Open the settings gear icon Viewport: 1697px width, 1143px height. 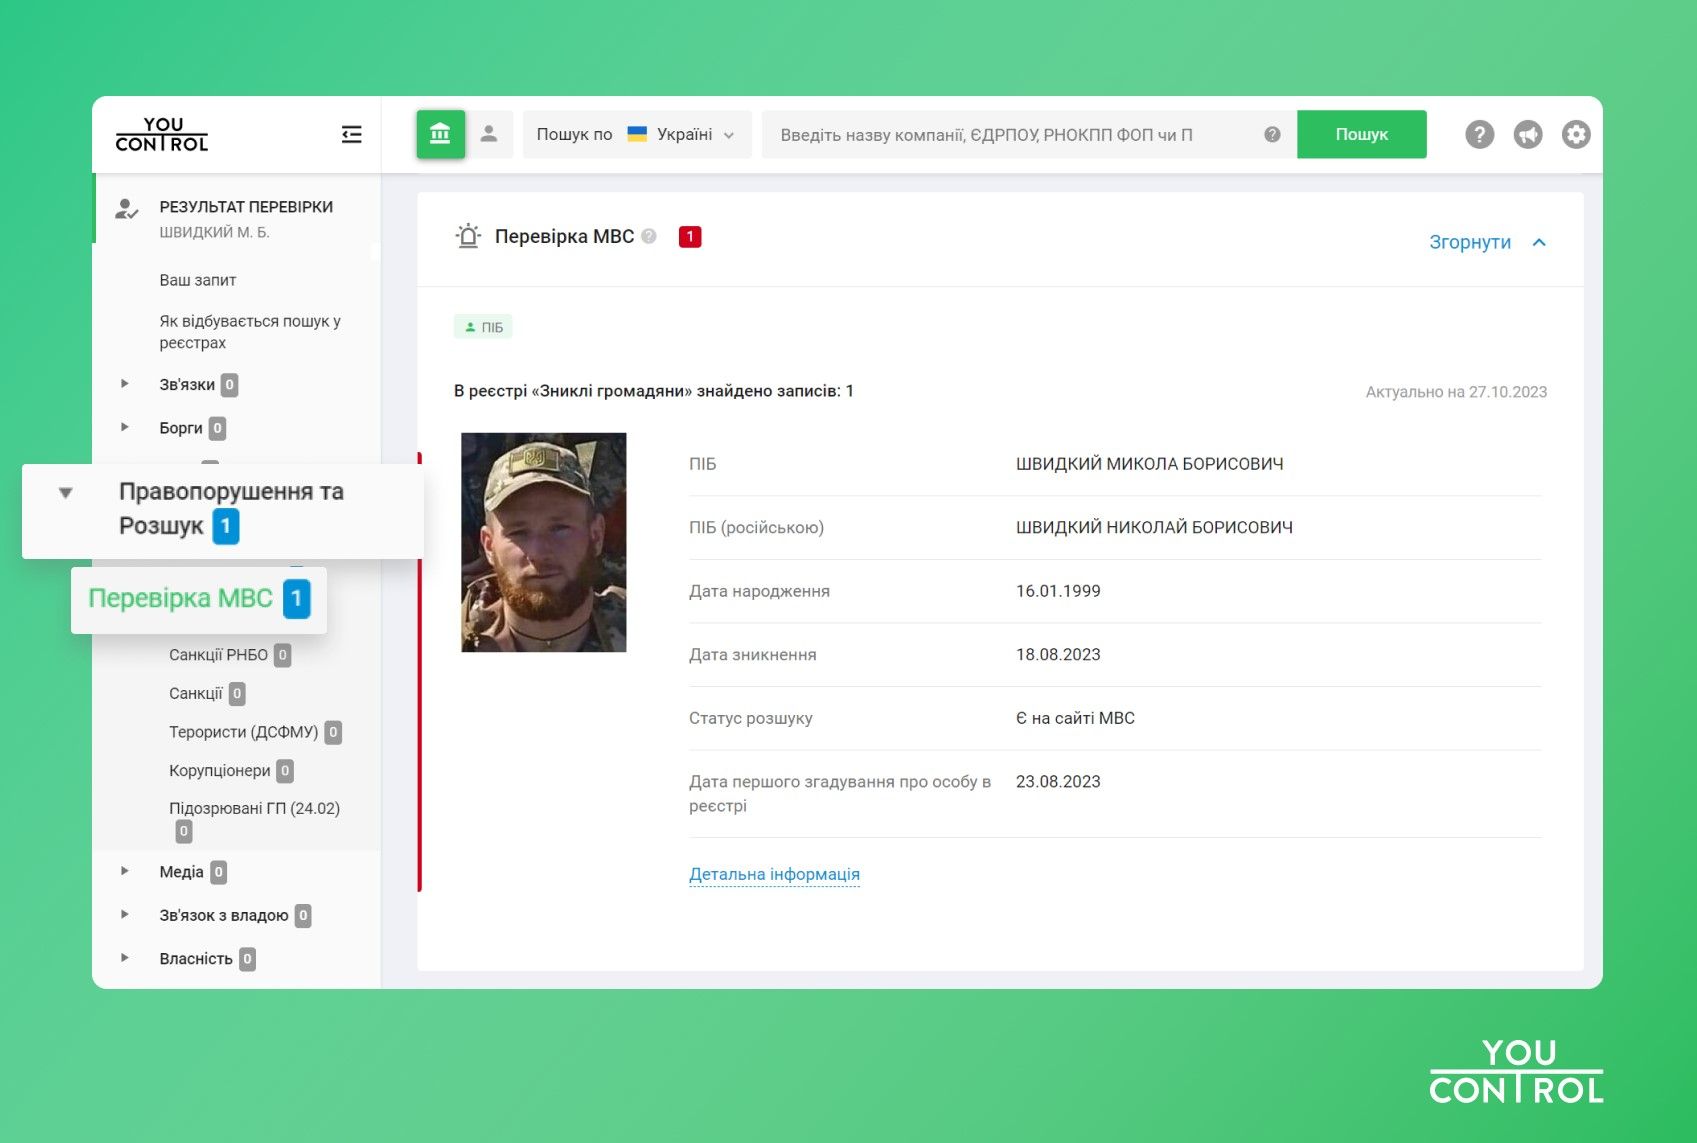[1575, 133]
